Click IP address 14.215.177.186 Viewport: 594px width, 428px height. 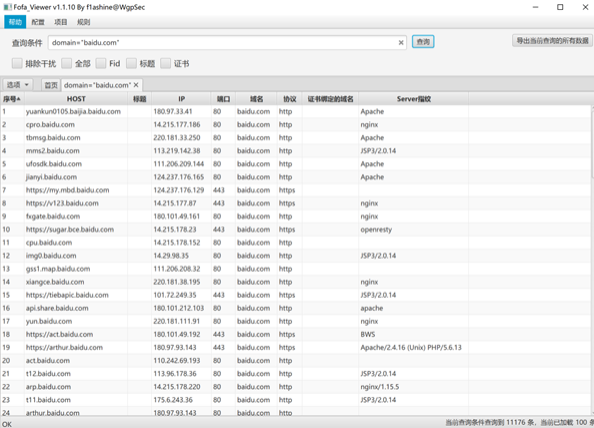[x=177, y=125]
